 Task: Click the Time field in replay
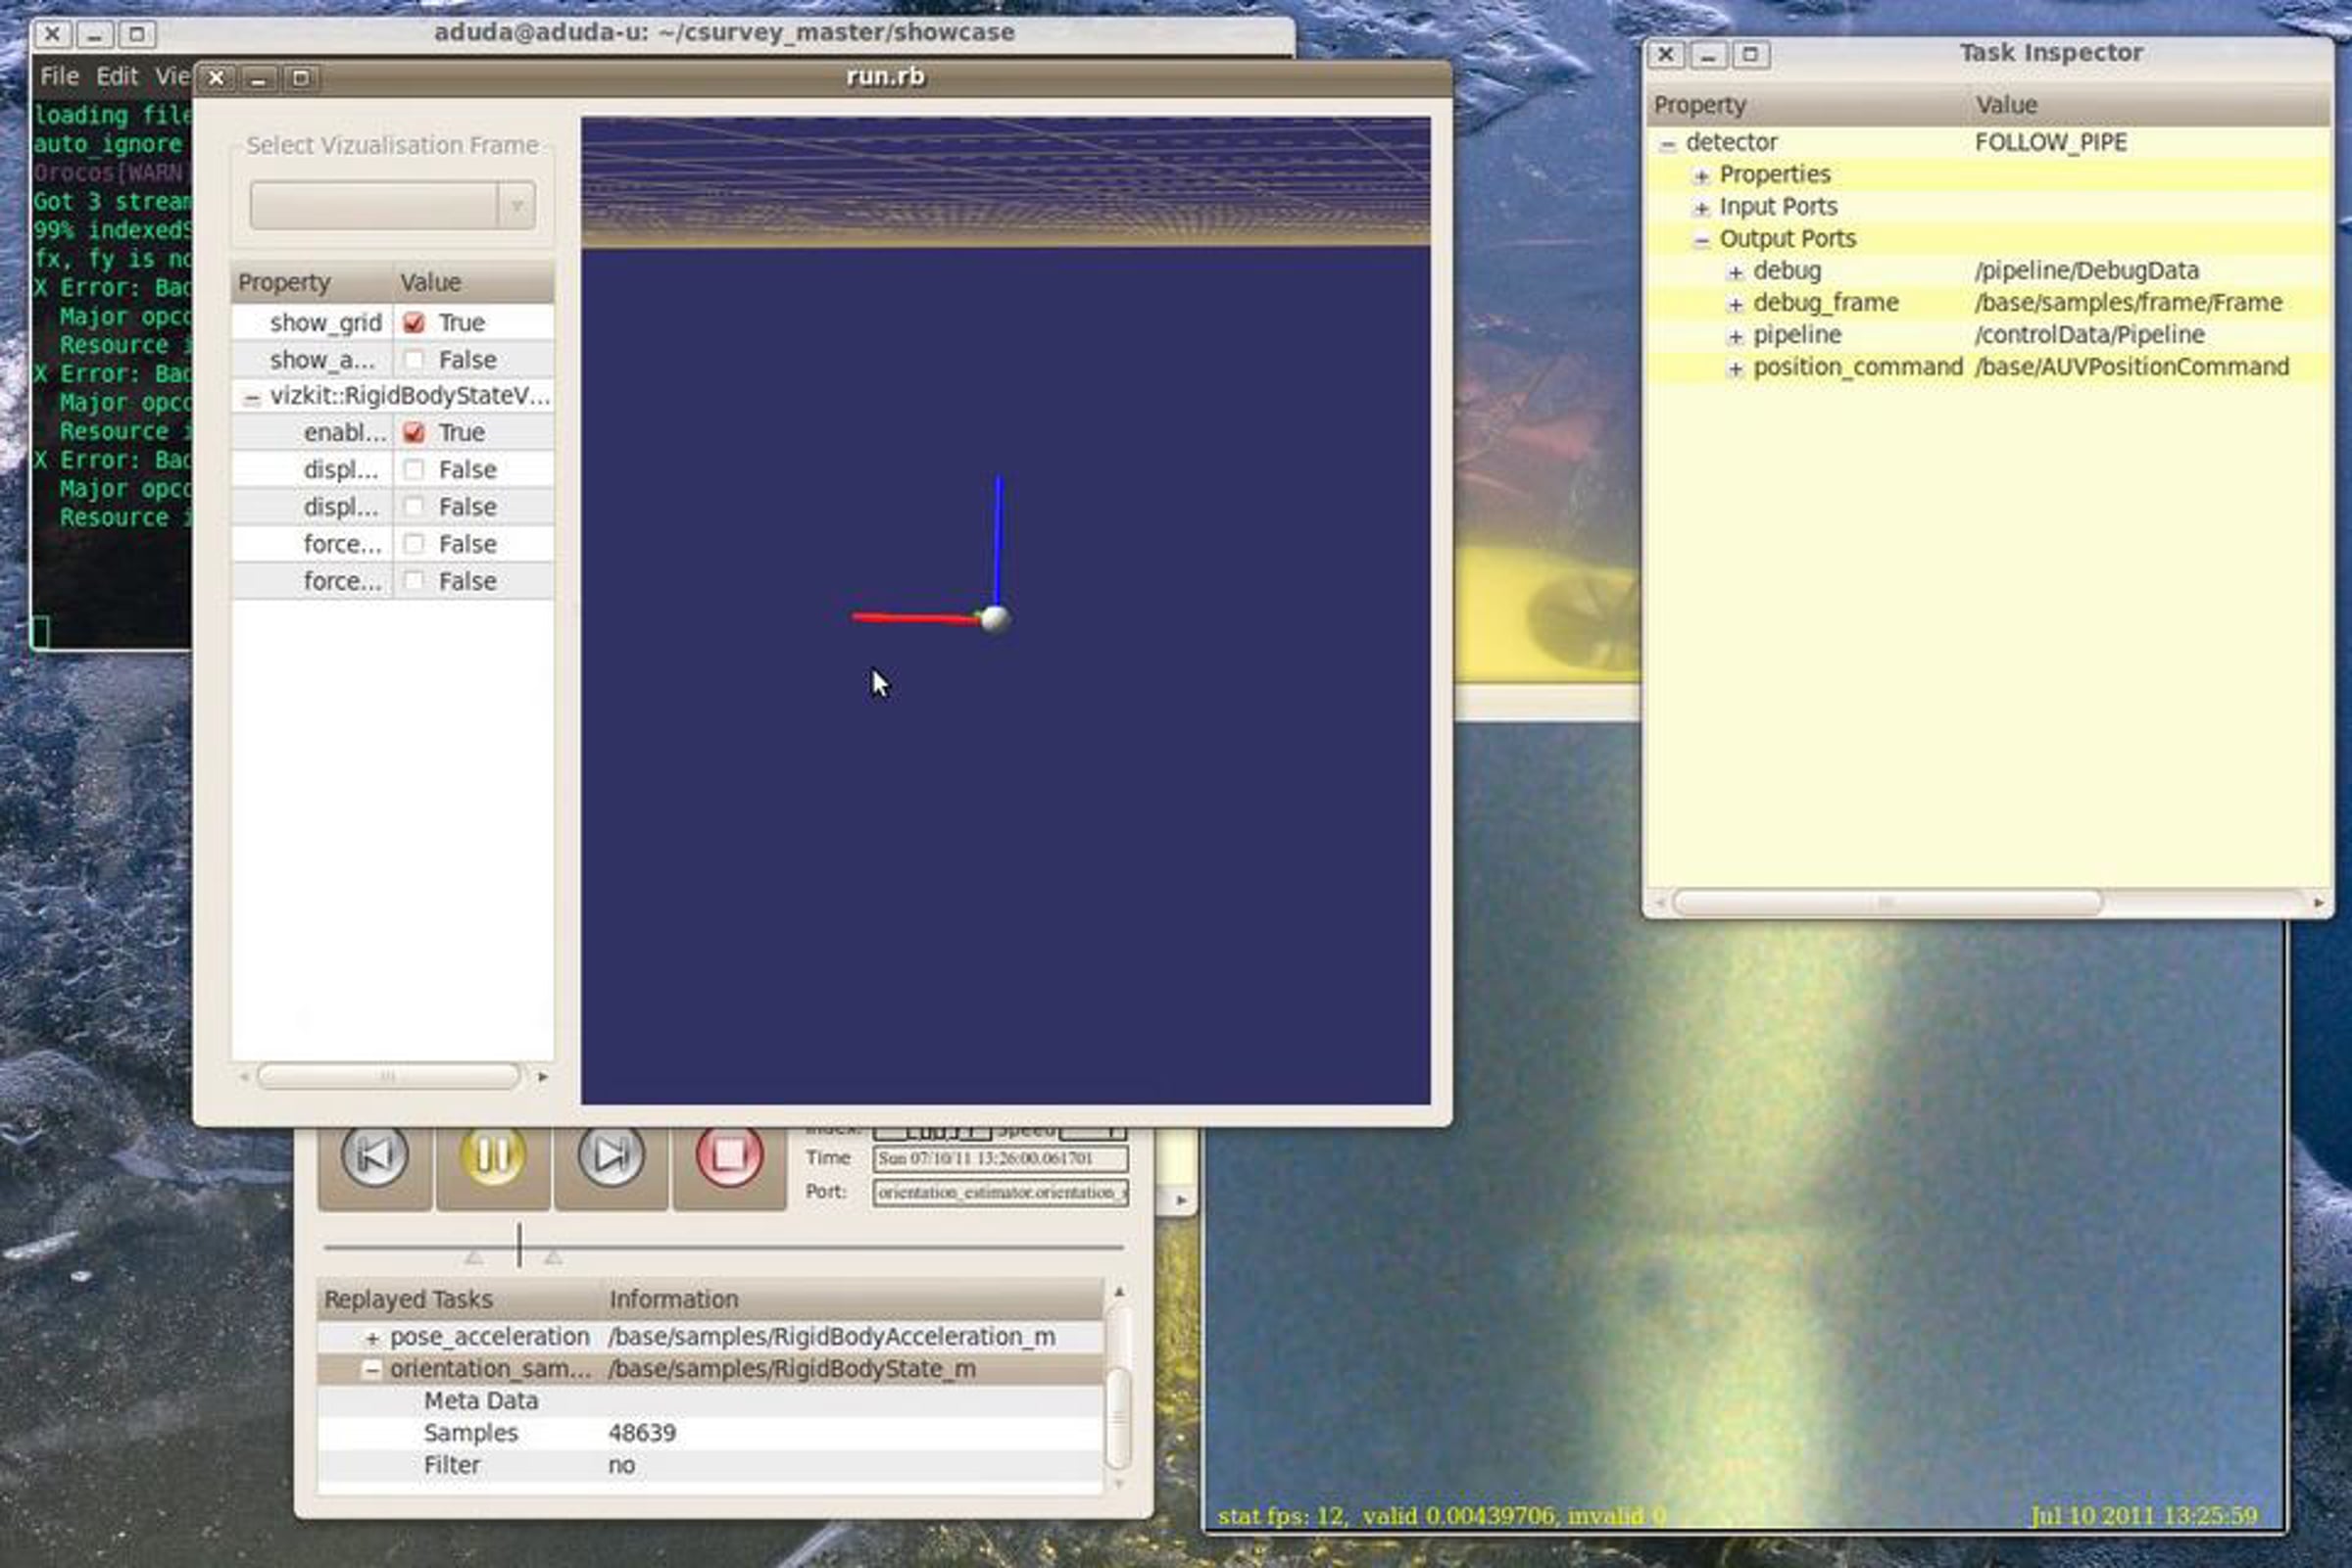pyautogui.click(x=999, y=1159)
